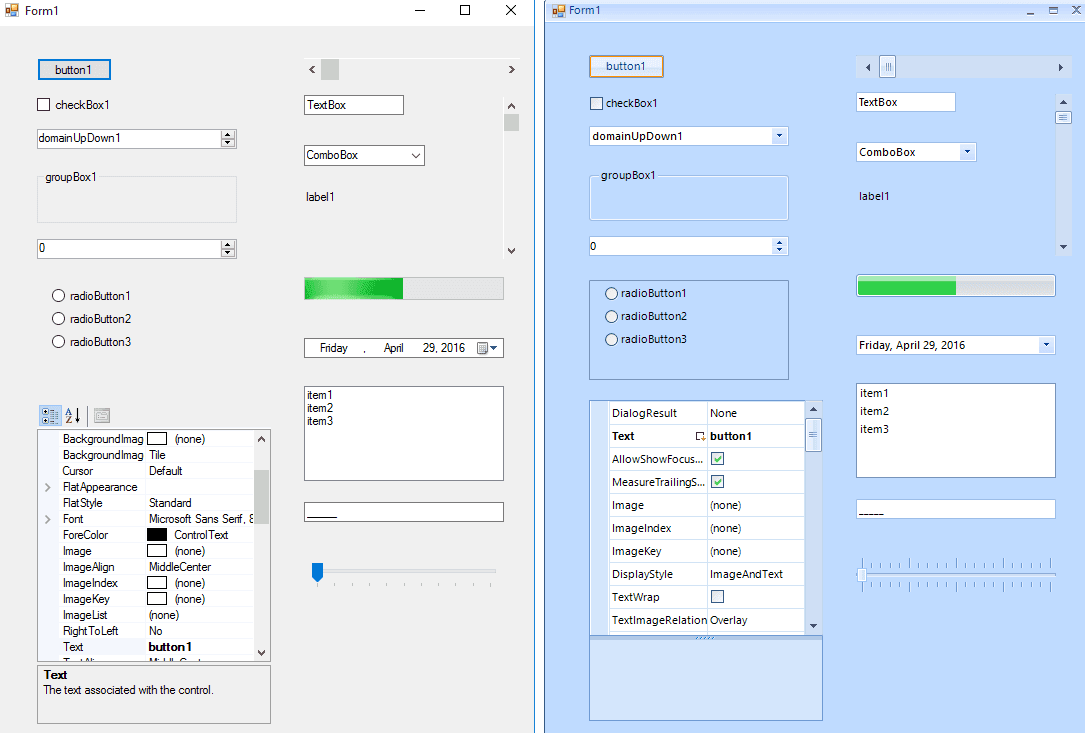Screen dimensions: 1085x733
Task: Expand the FlatAppearance property in left grid
Action: point(48,487)
